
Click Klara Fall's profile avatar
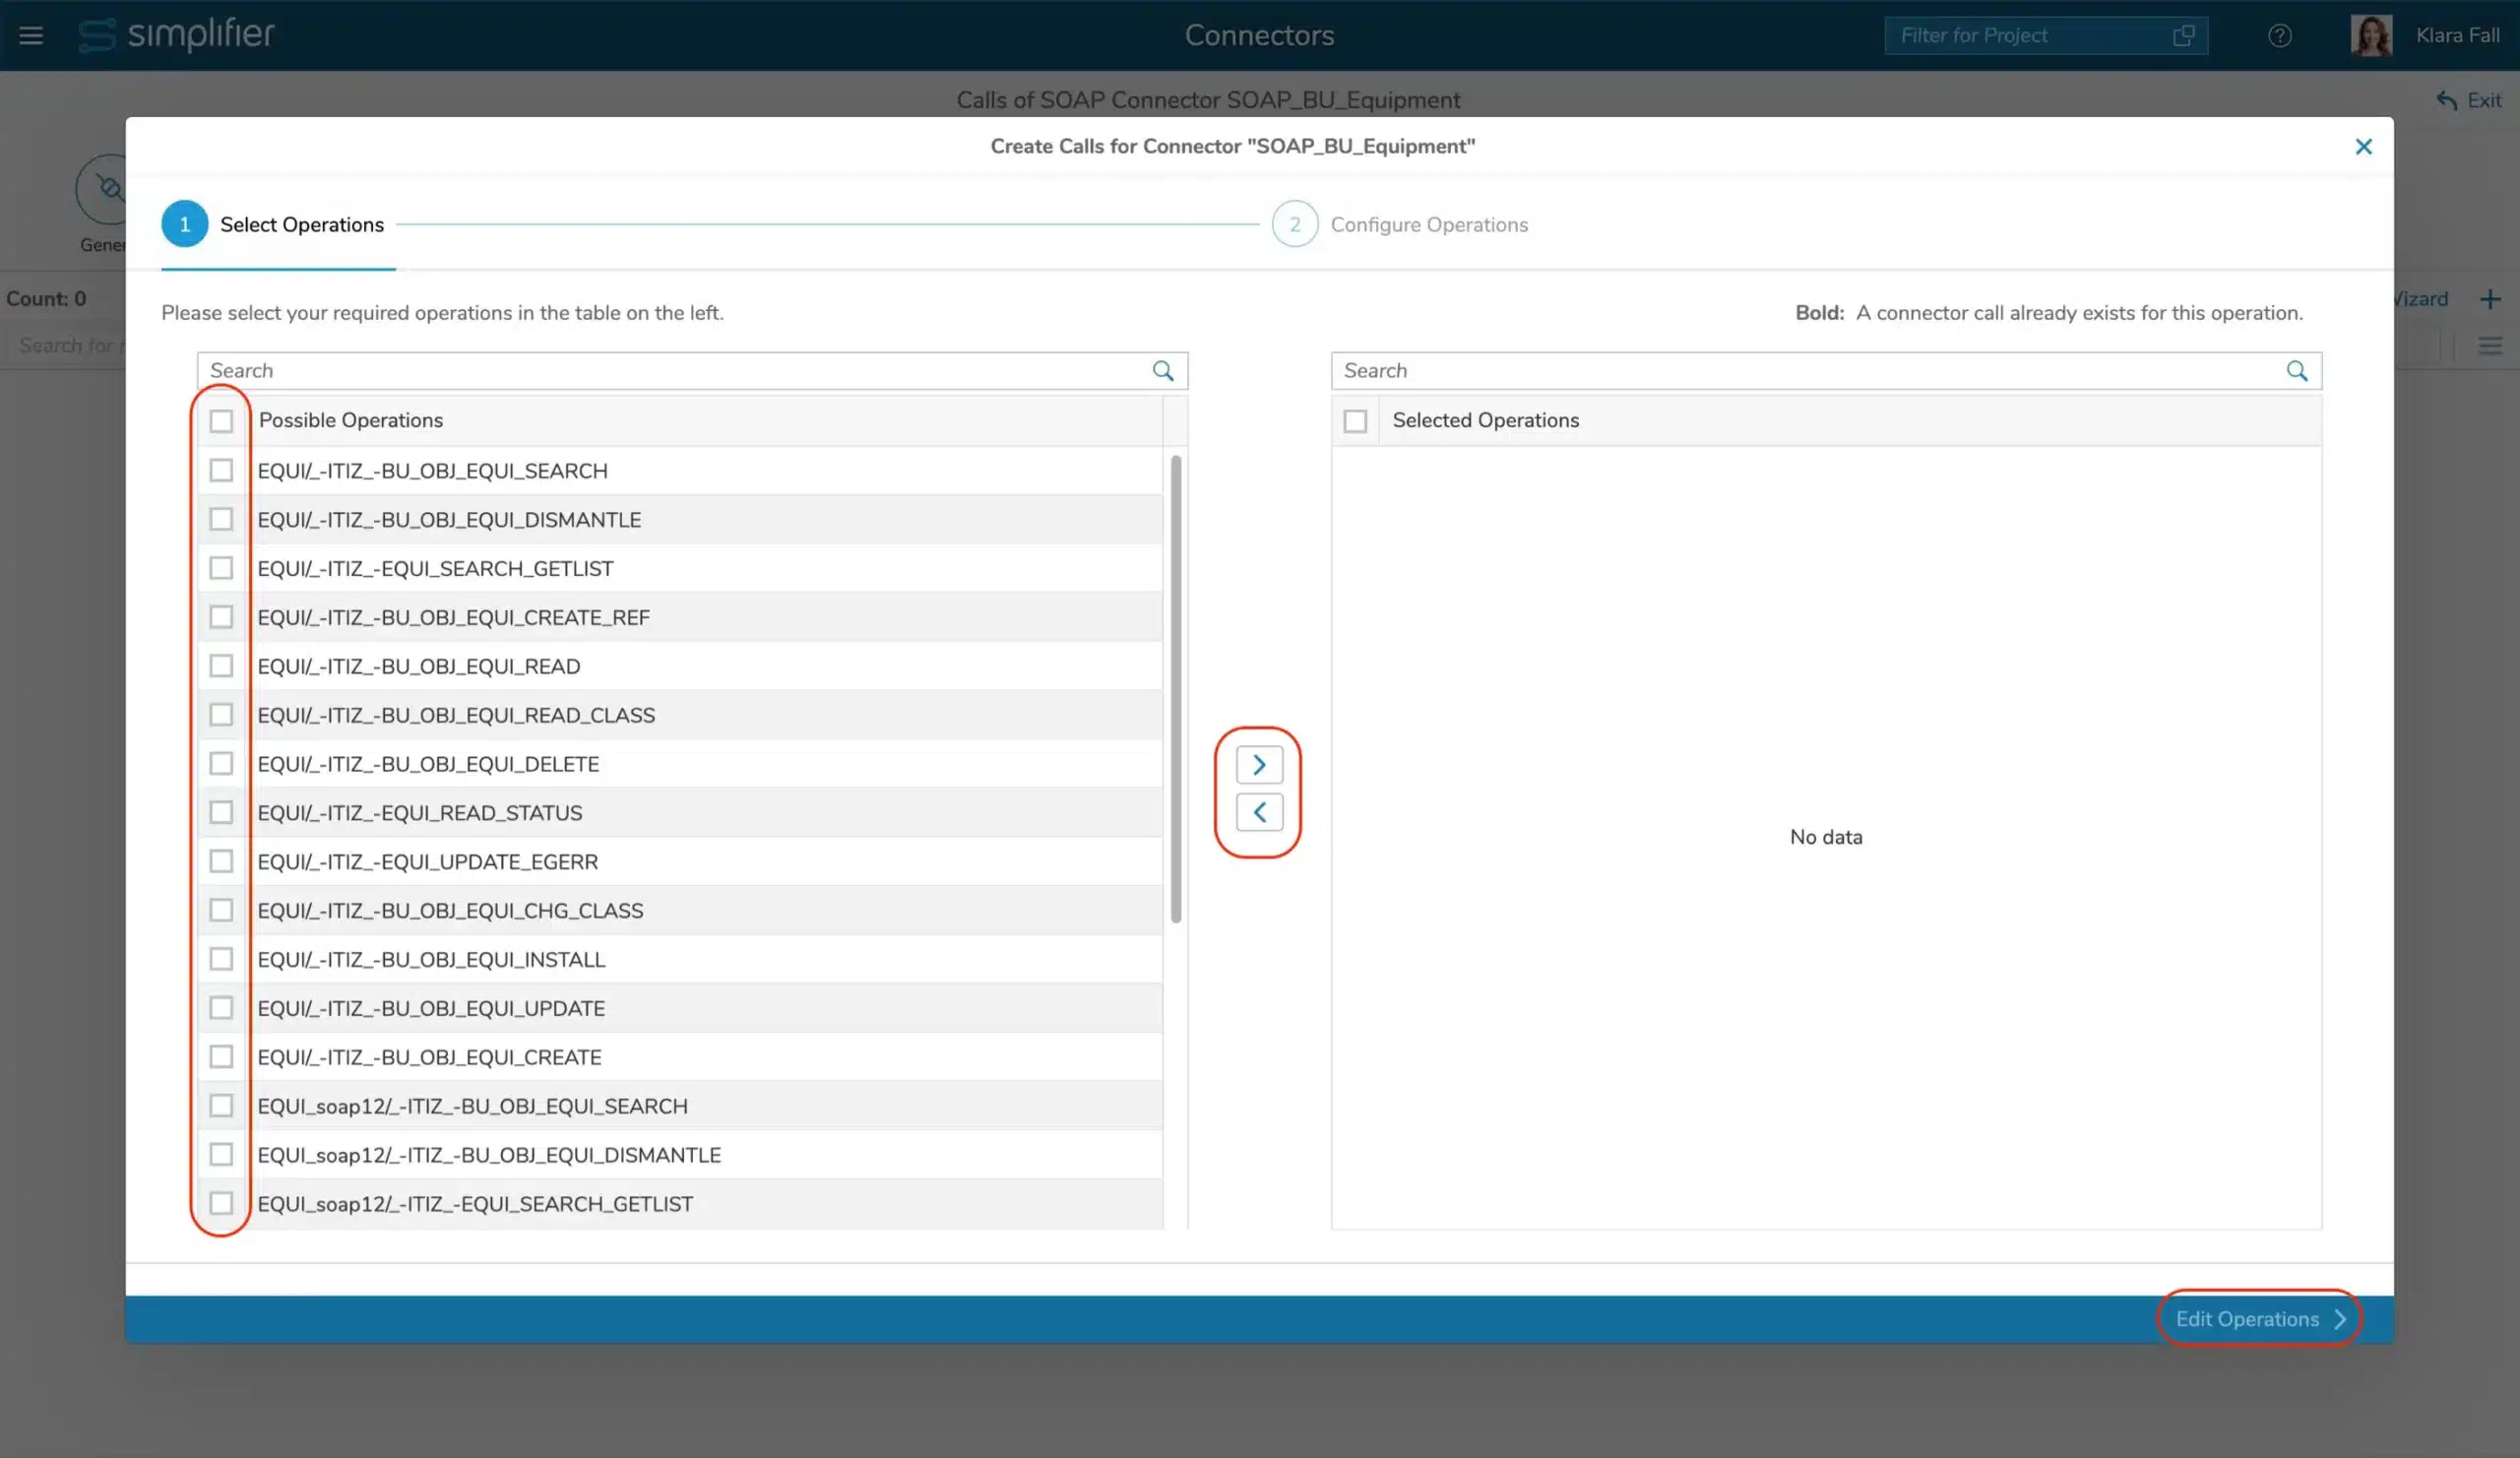tap(2370, 36)
